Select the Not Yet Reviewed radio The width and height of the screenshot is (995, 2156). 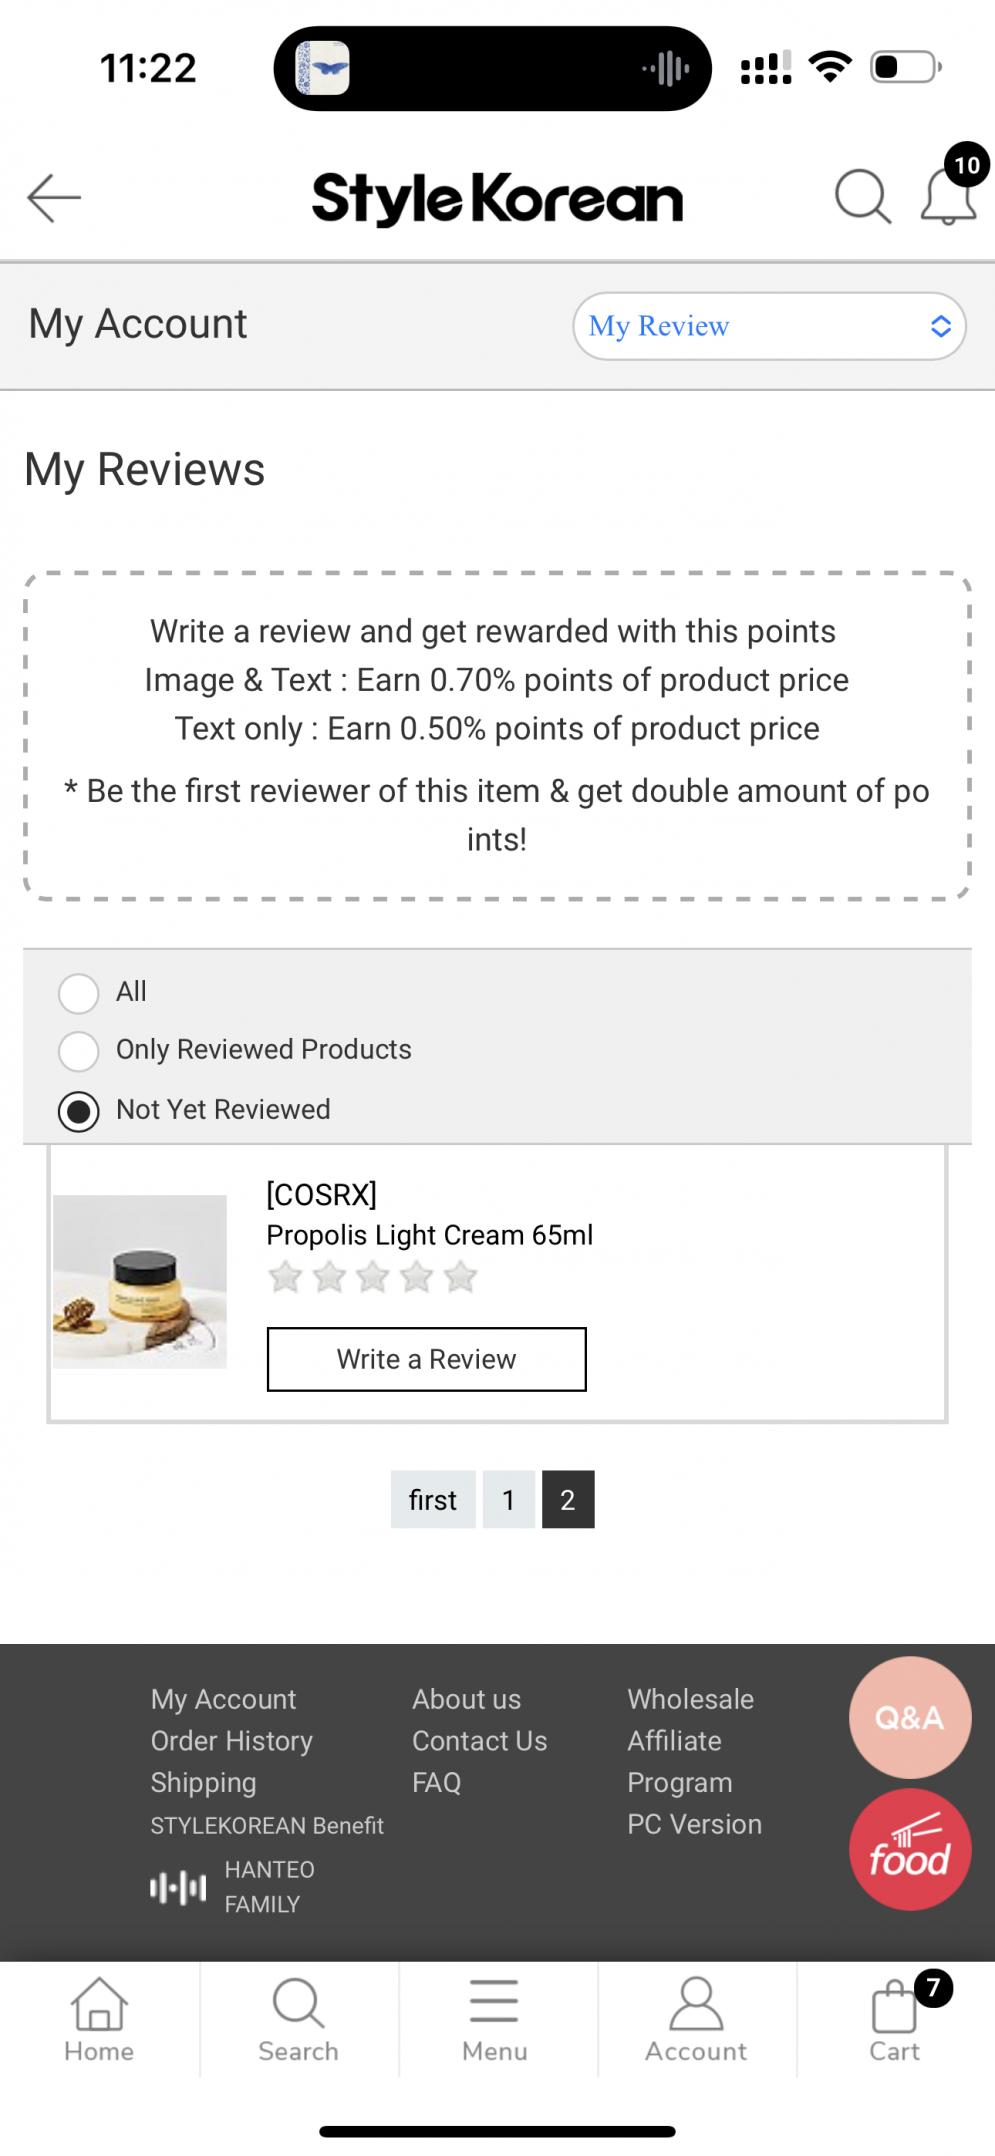[x=79, y=1111]
